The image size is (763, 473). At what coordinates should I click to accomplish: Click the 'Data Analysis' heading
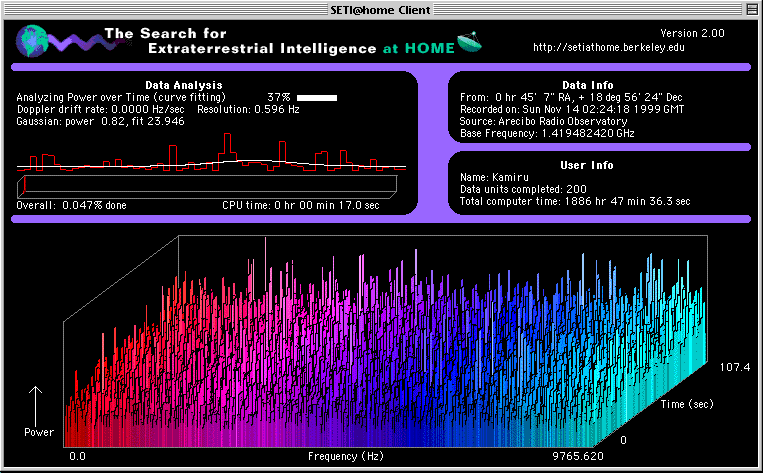coord(184,85)
